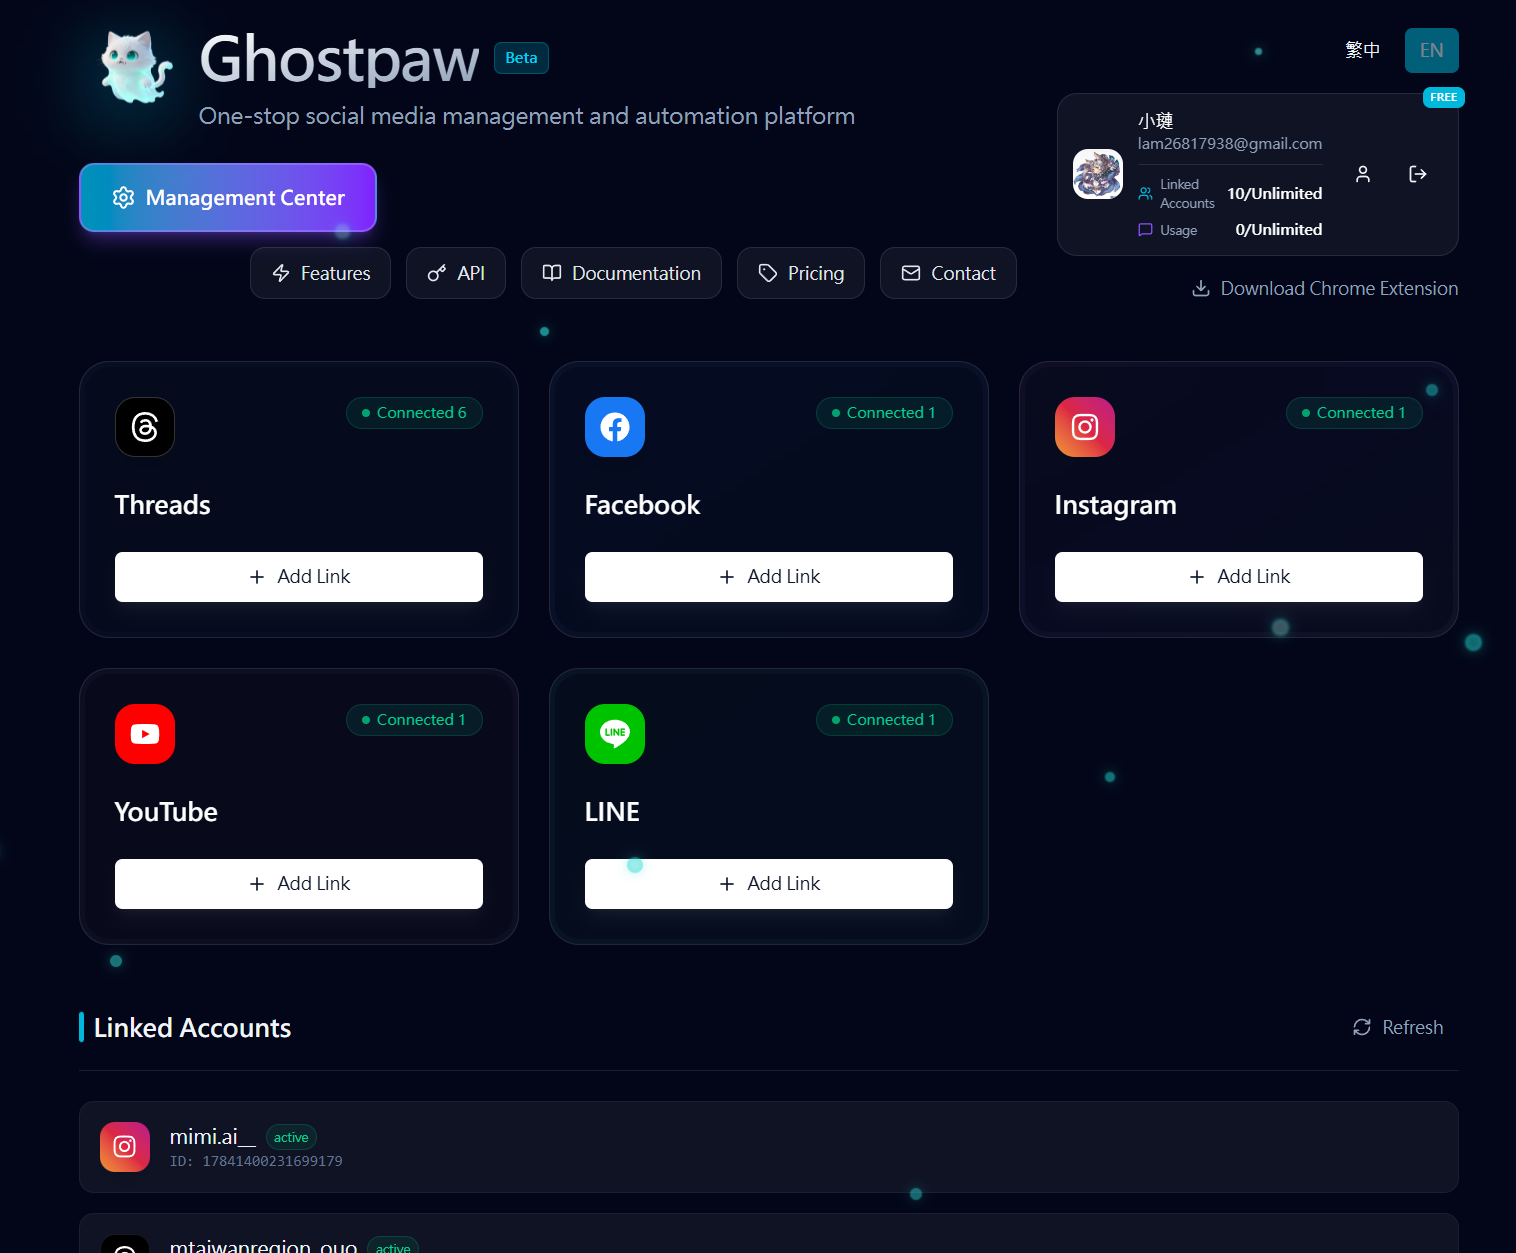This screenshot has height=1253, width=1516.
Task: Click the user avatar thumbnail
Action: (x=1097, y=174)
